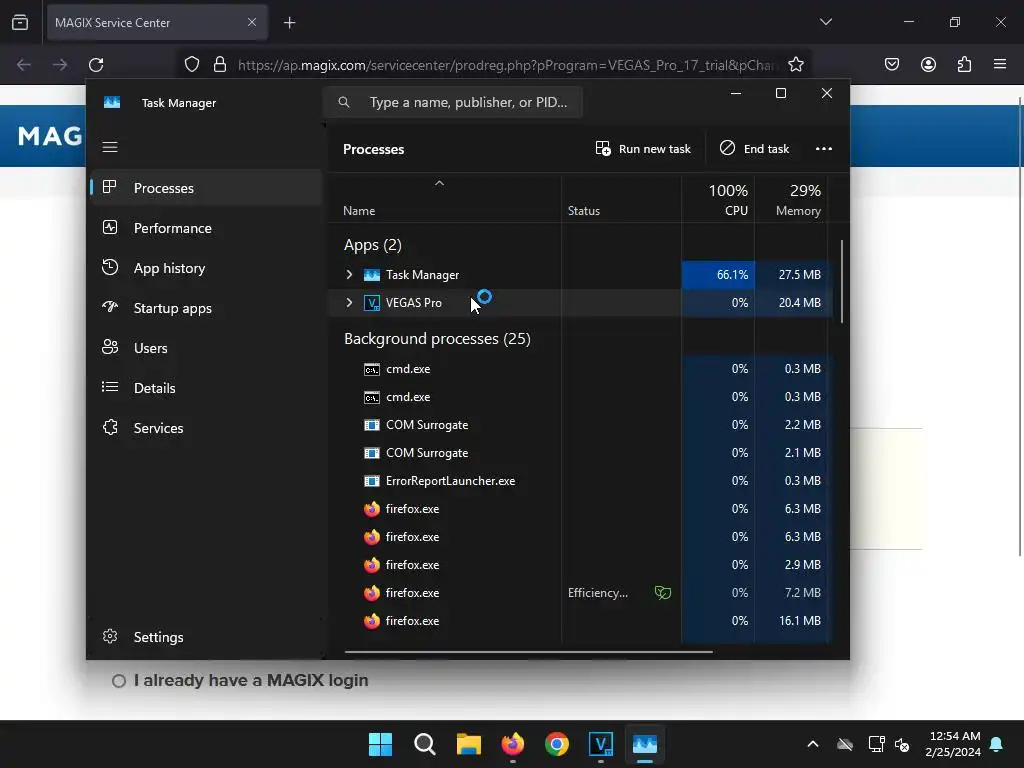Select the MAGIX Service Center tab
Image resolution: width=1024 pixels, height=768 pixels.
click(157, 23)
